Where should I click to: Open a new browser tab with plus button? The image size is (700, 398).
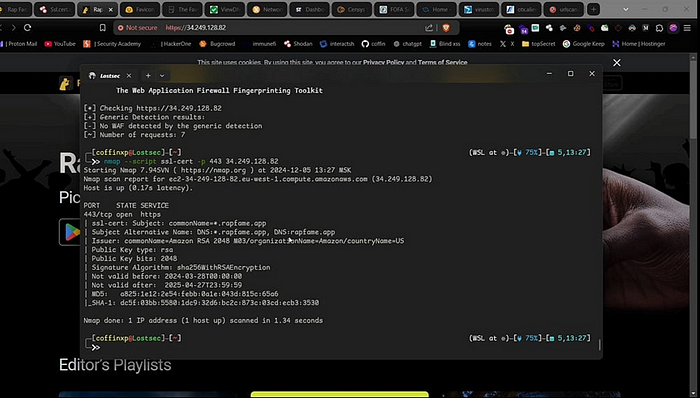[x=593, y=9]
